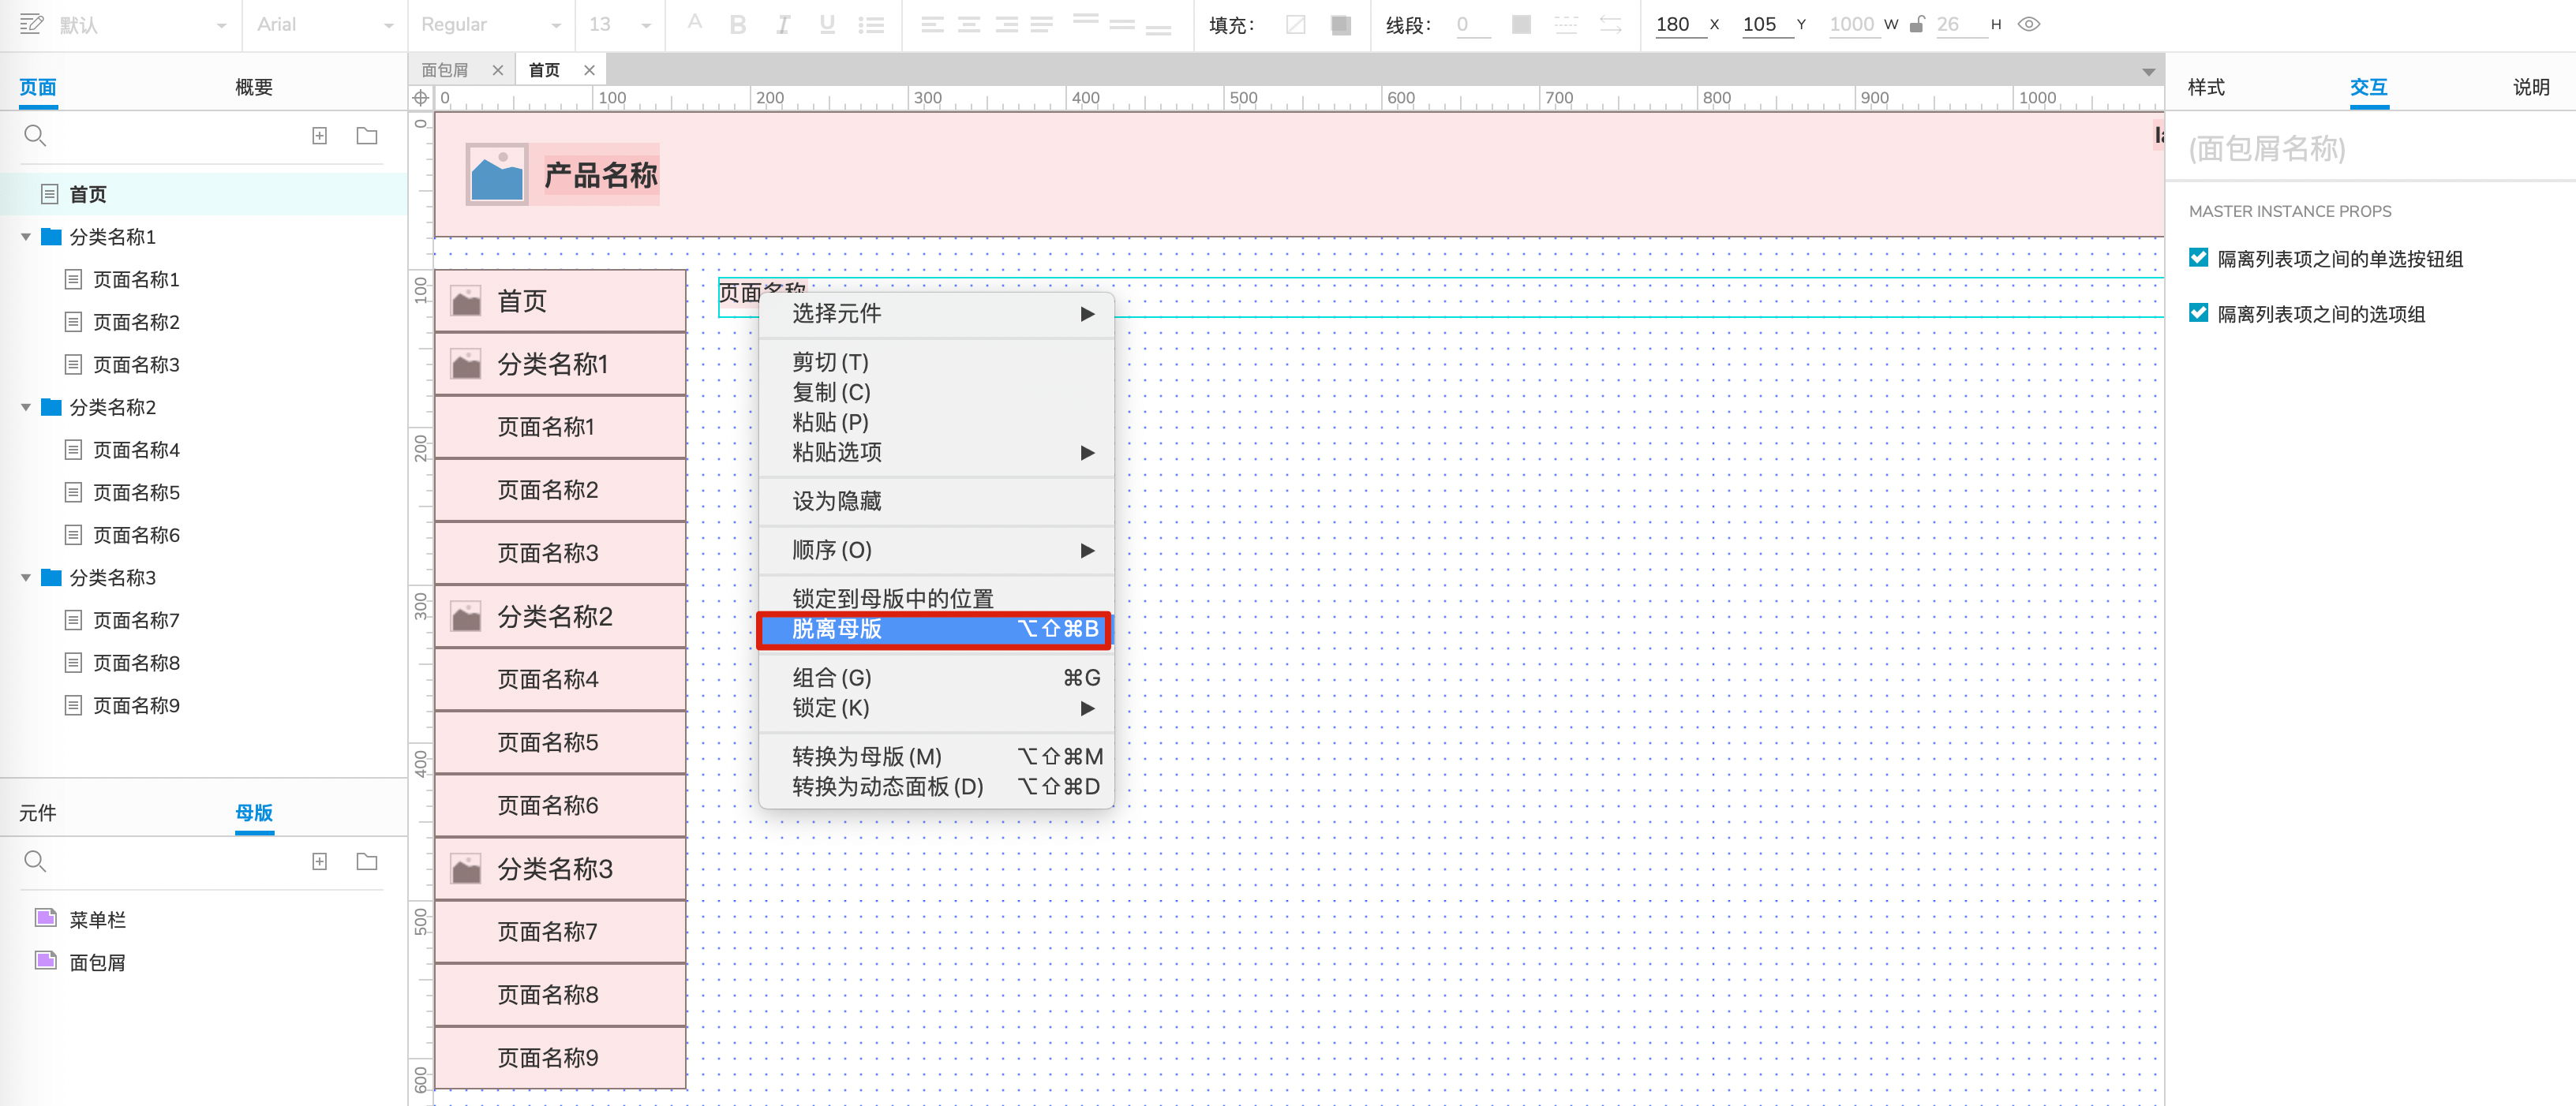Expand the 粘贴选项 submenu
This screenshot has width=2576, height=1106.
click(x=936, y=452)
